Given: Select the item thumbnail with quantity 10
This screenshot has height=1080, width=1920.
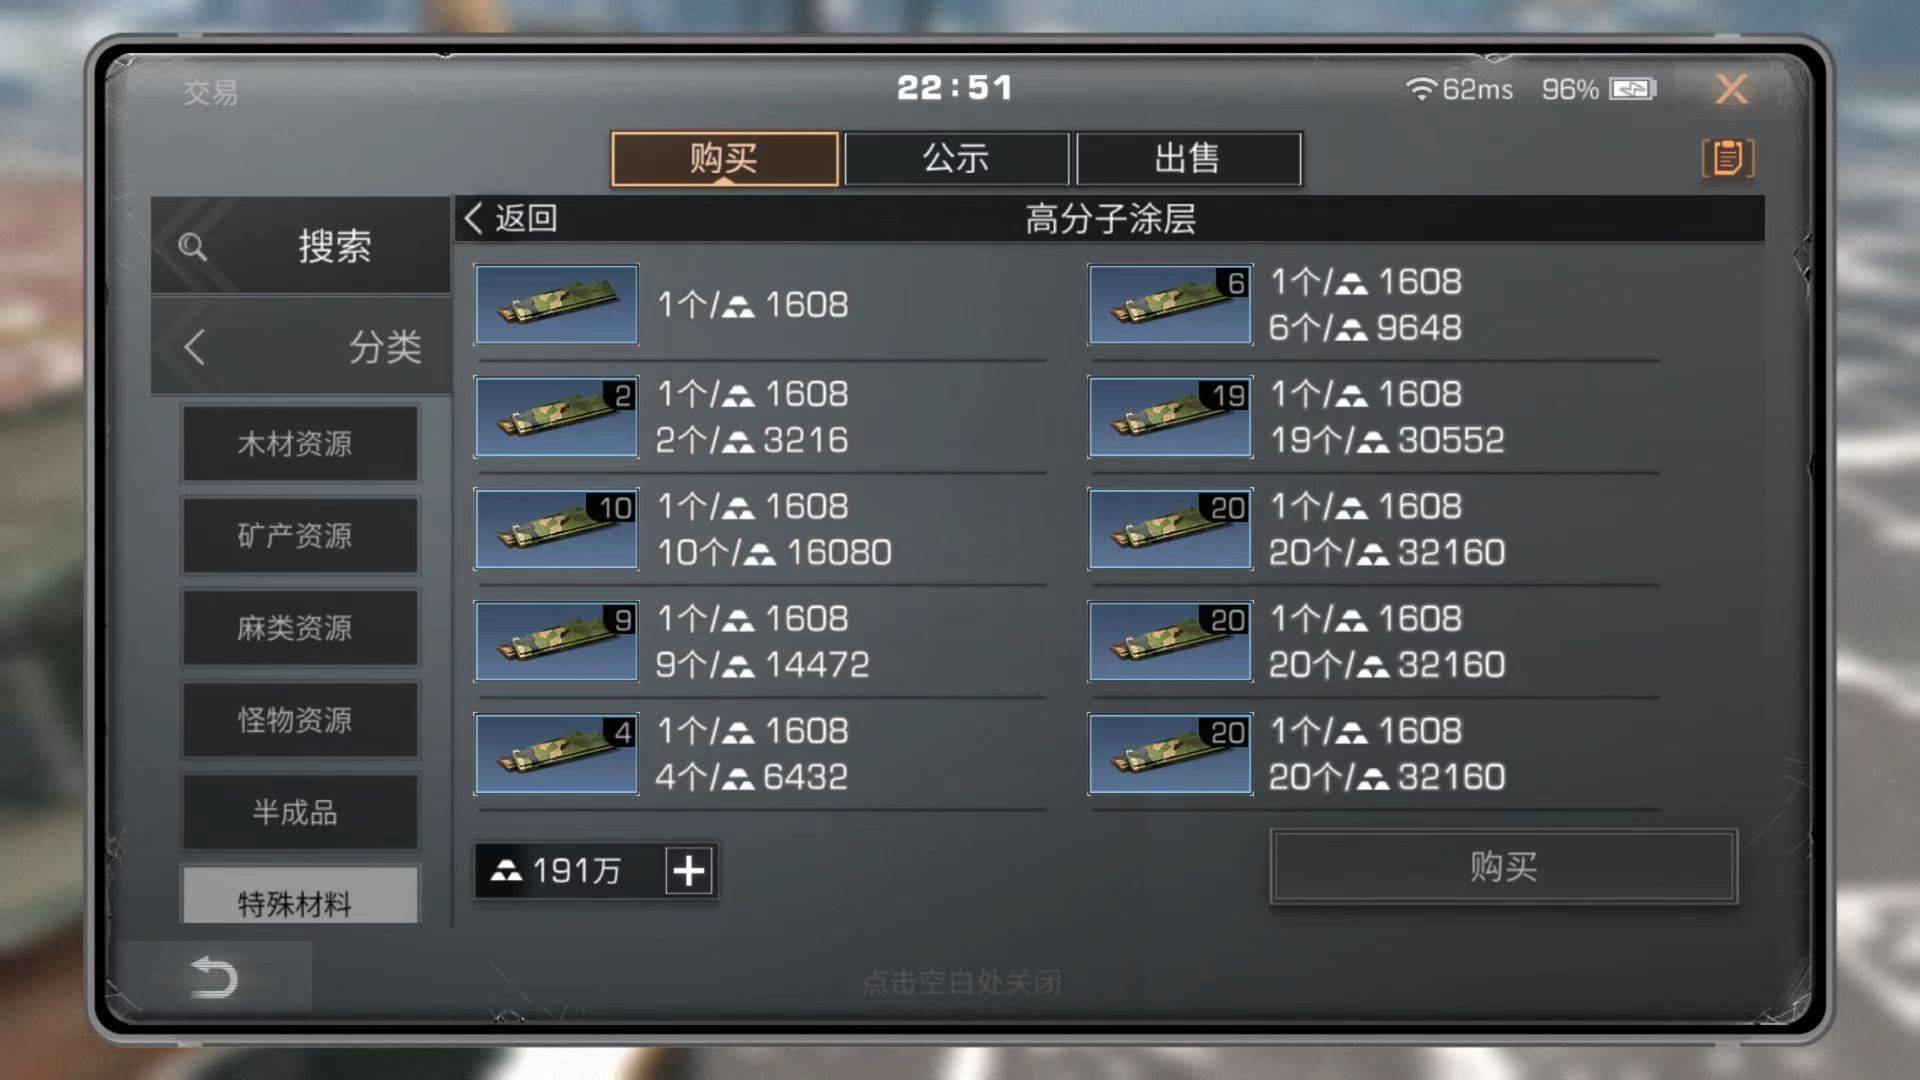Looking at the screenshot, I should [x=556, y=529].
